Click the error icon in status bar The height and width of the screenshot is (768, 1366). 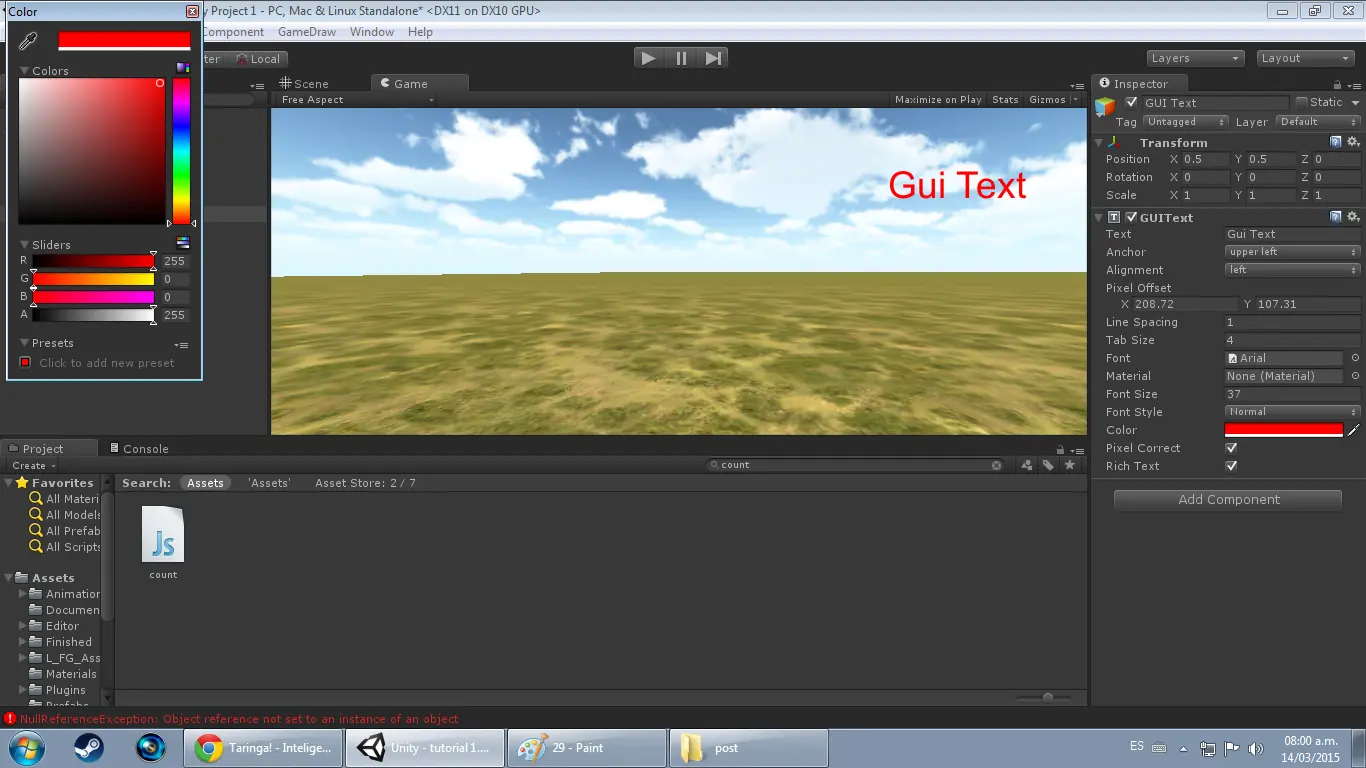point(11,719)
